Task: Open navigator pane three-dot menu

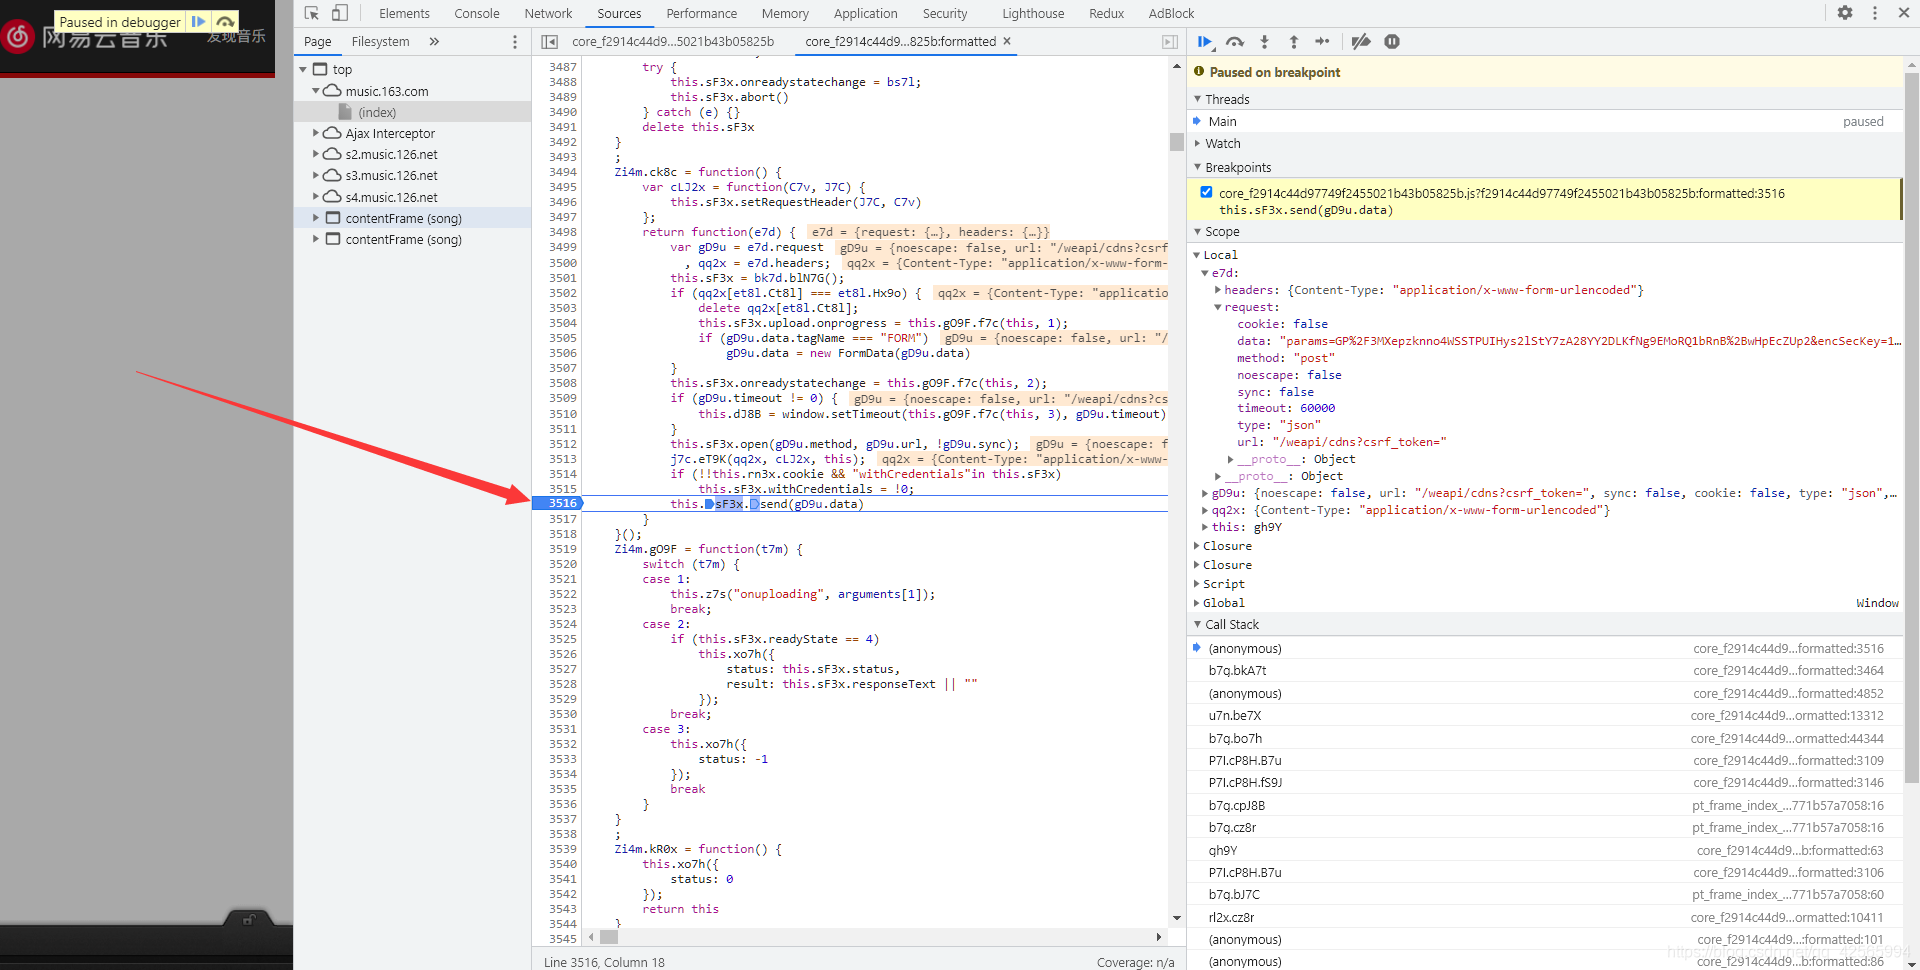Action: click(x=515, y=41)
